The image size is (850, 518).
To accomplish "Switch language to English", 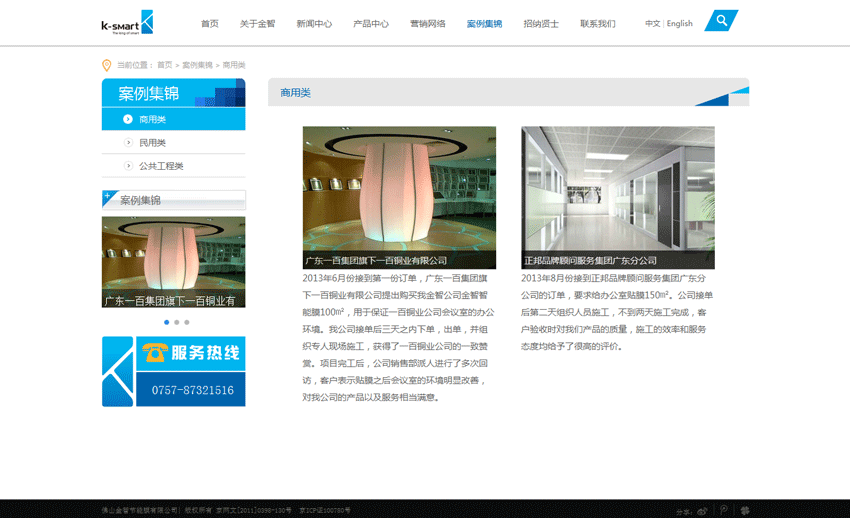I will click(680, 24).
